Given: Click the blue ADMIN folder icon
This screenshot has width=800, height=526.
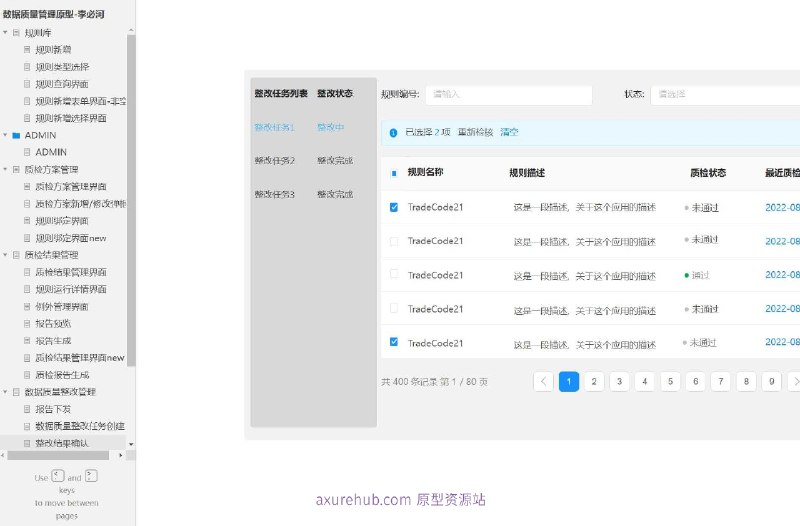Looking at the screenshot, I should point(16,135).
